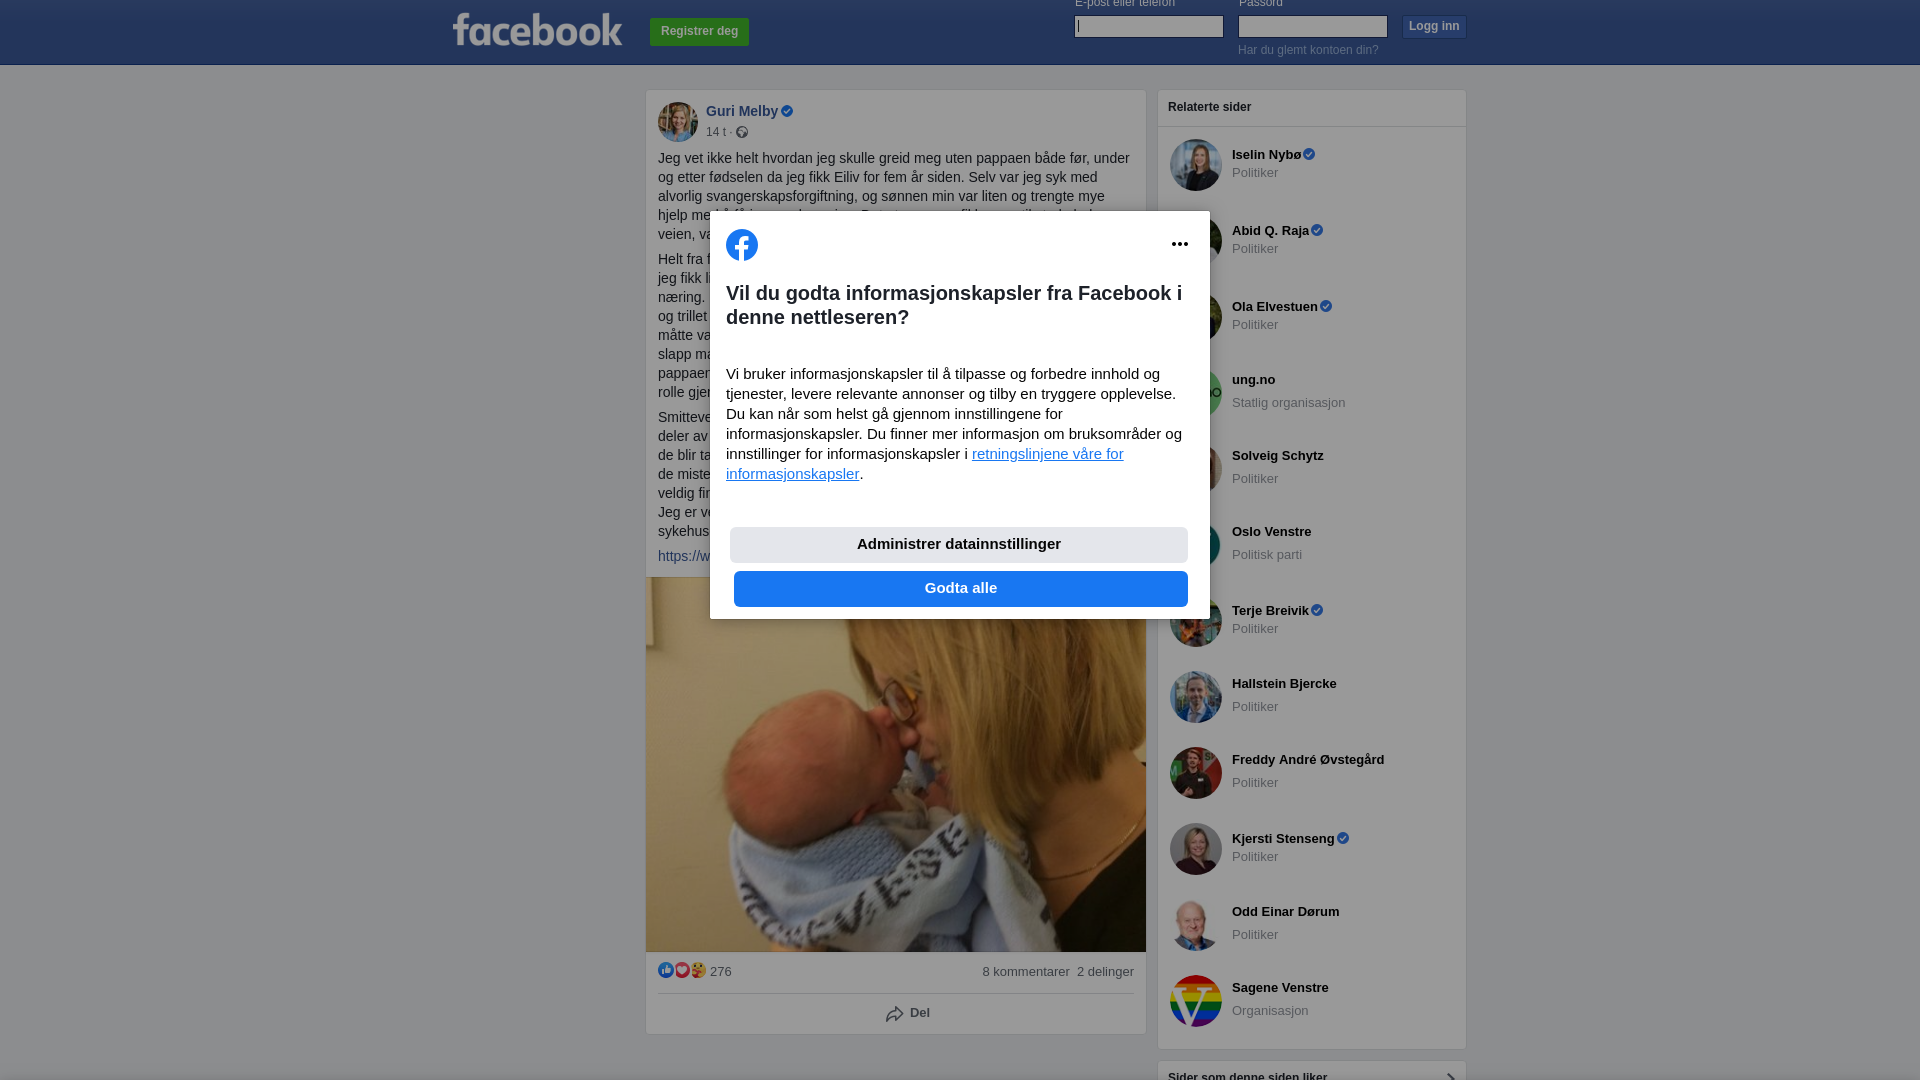
Task: Click the 'Logg inn' button
Action: pos(1433,26)
